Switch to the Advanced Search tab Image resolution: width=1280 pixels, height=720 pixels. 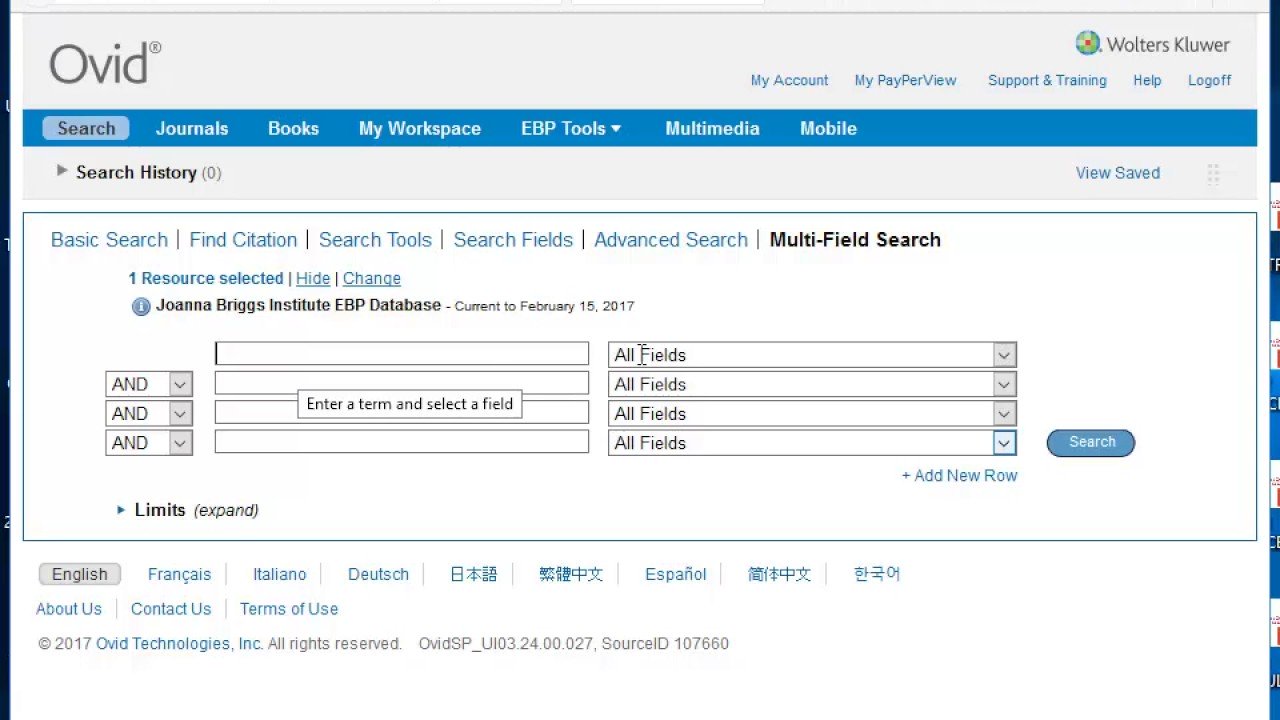[670, 240]
